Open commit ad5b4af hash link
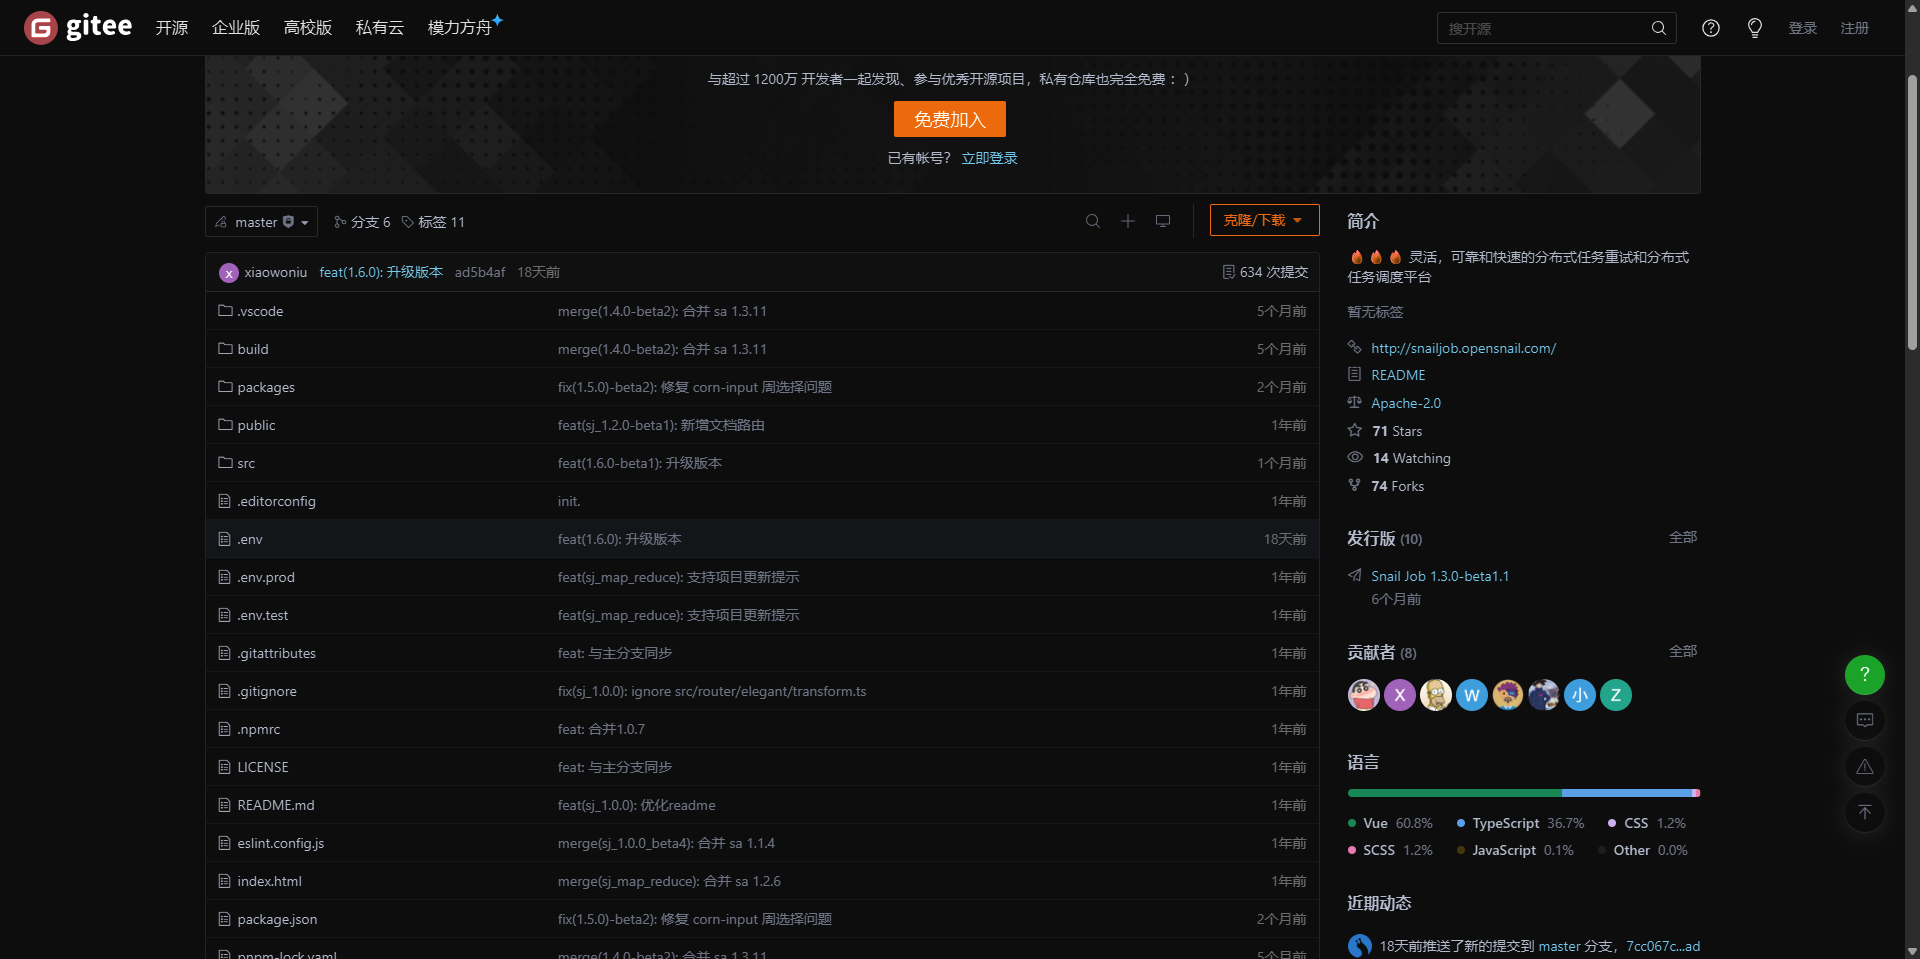The image size is (1920, 959). [480, 272]
